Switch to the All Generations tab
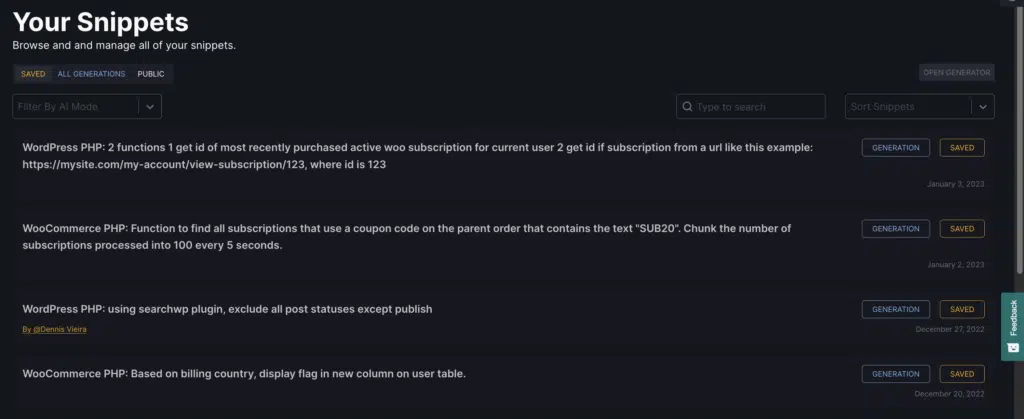Screen dimensions: 1024x419 click(91, 74)
